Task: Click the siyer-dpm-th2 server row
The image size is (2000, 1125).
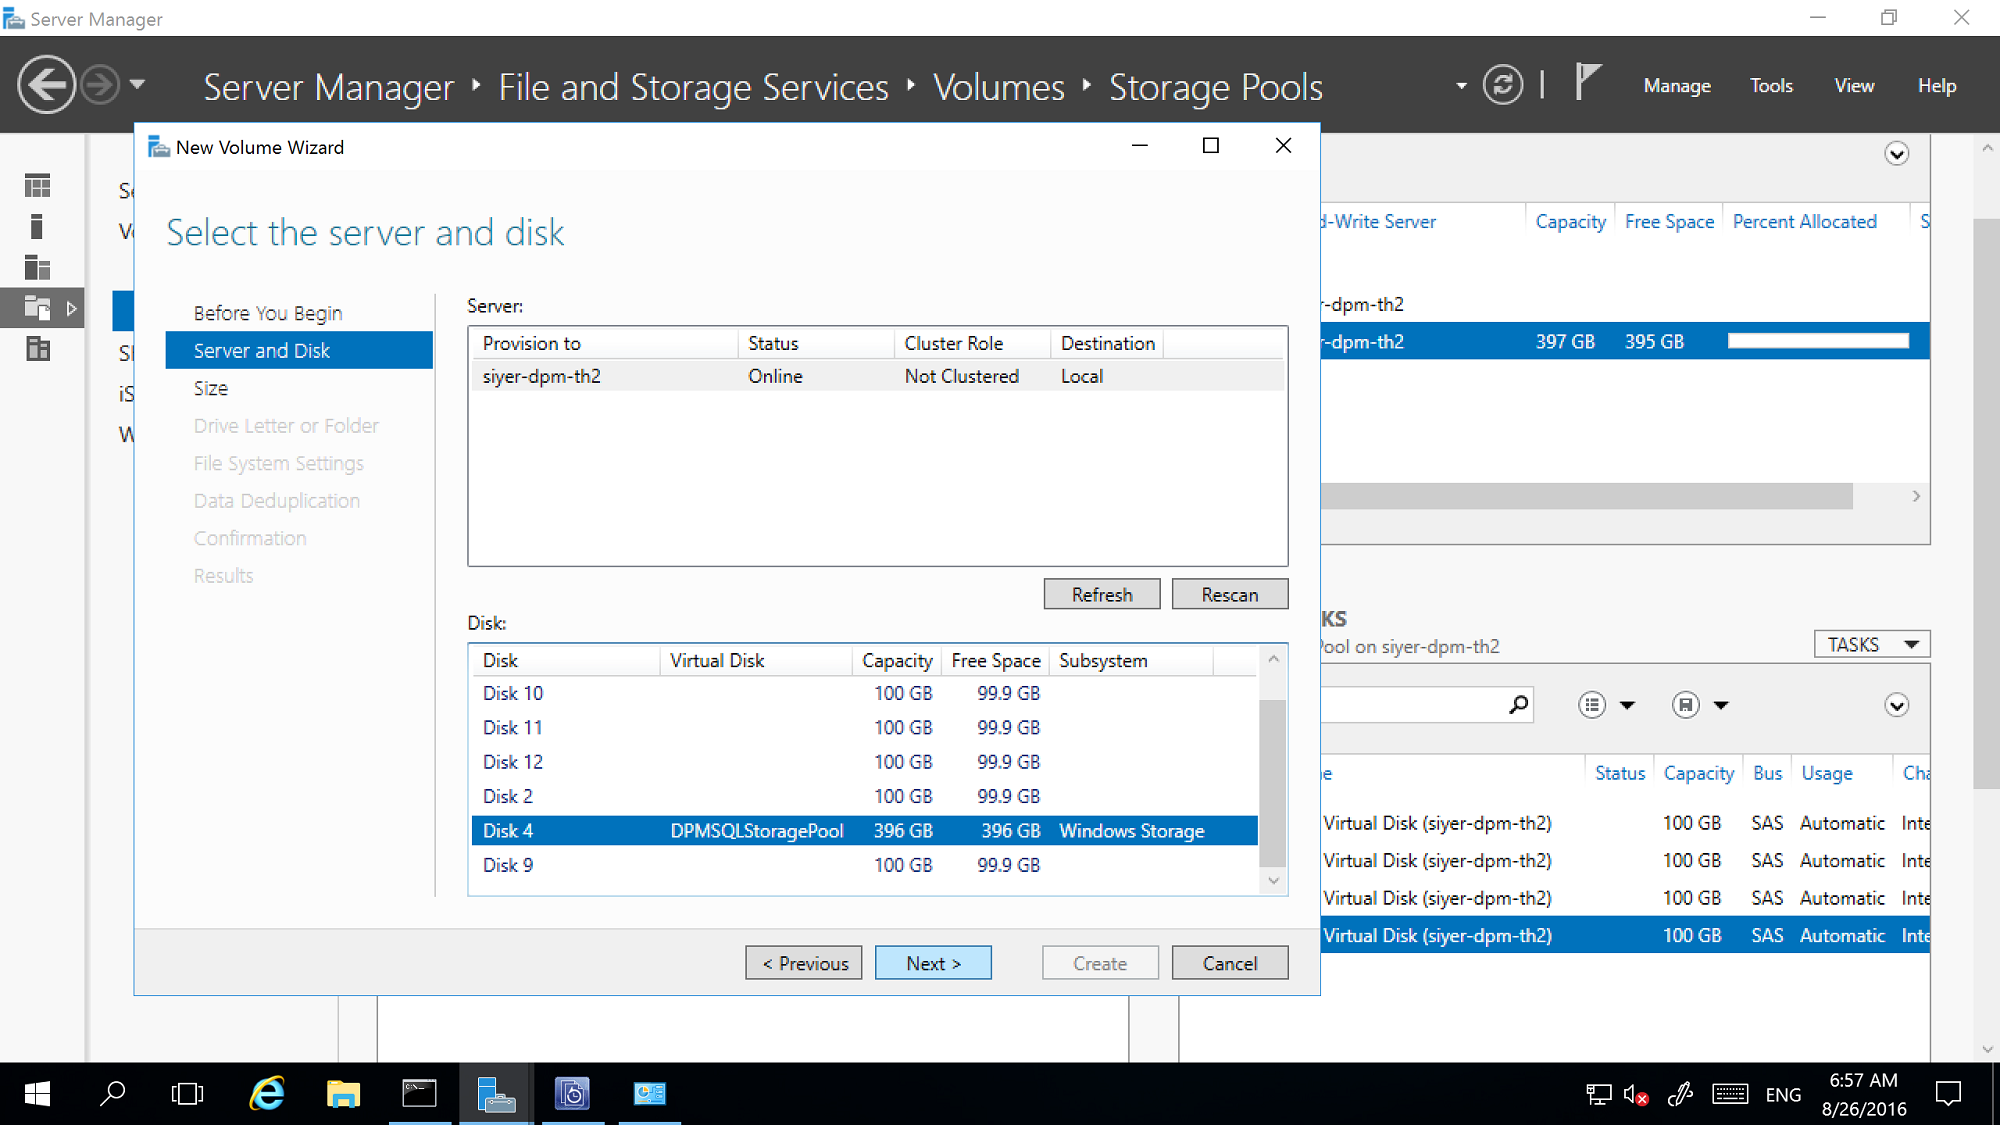Action: click(x=875, y=376)
